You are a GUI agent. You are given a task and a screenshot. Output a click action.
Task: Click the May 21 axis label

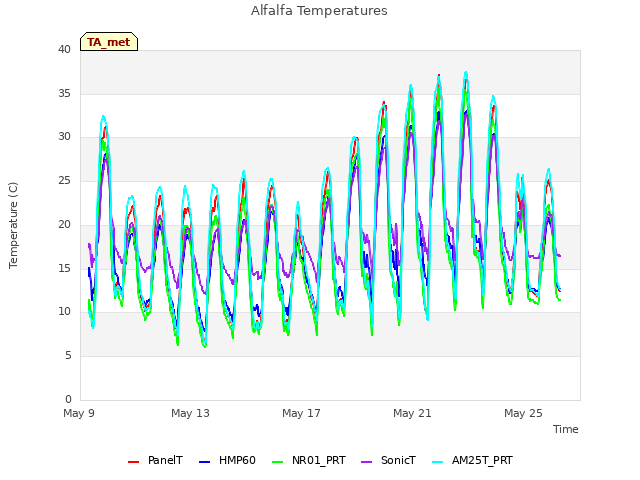pos(412,413)
